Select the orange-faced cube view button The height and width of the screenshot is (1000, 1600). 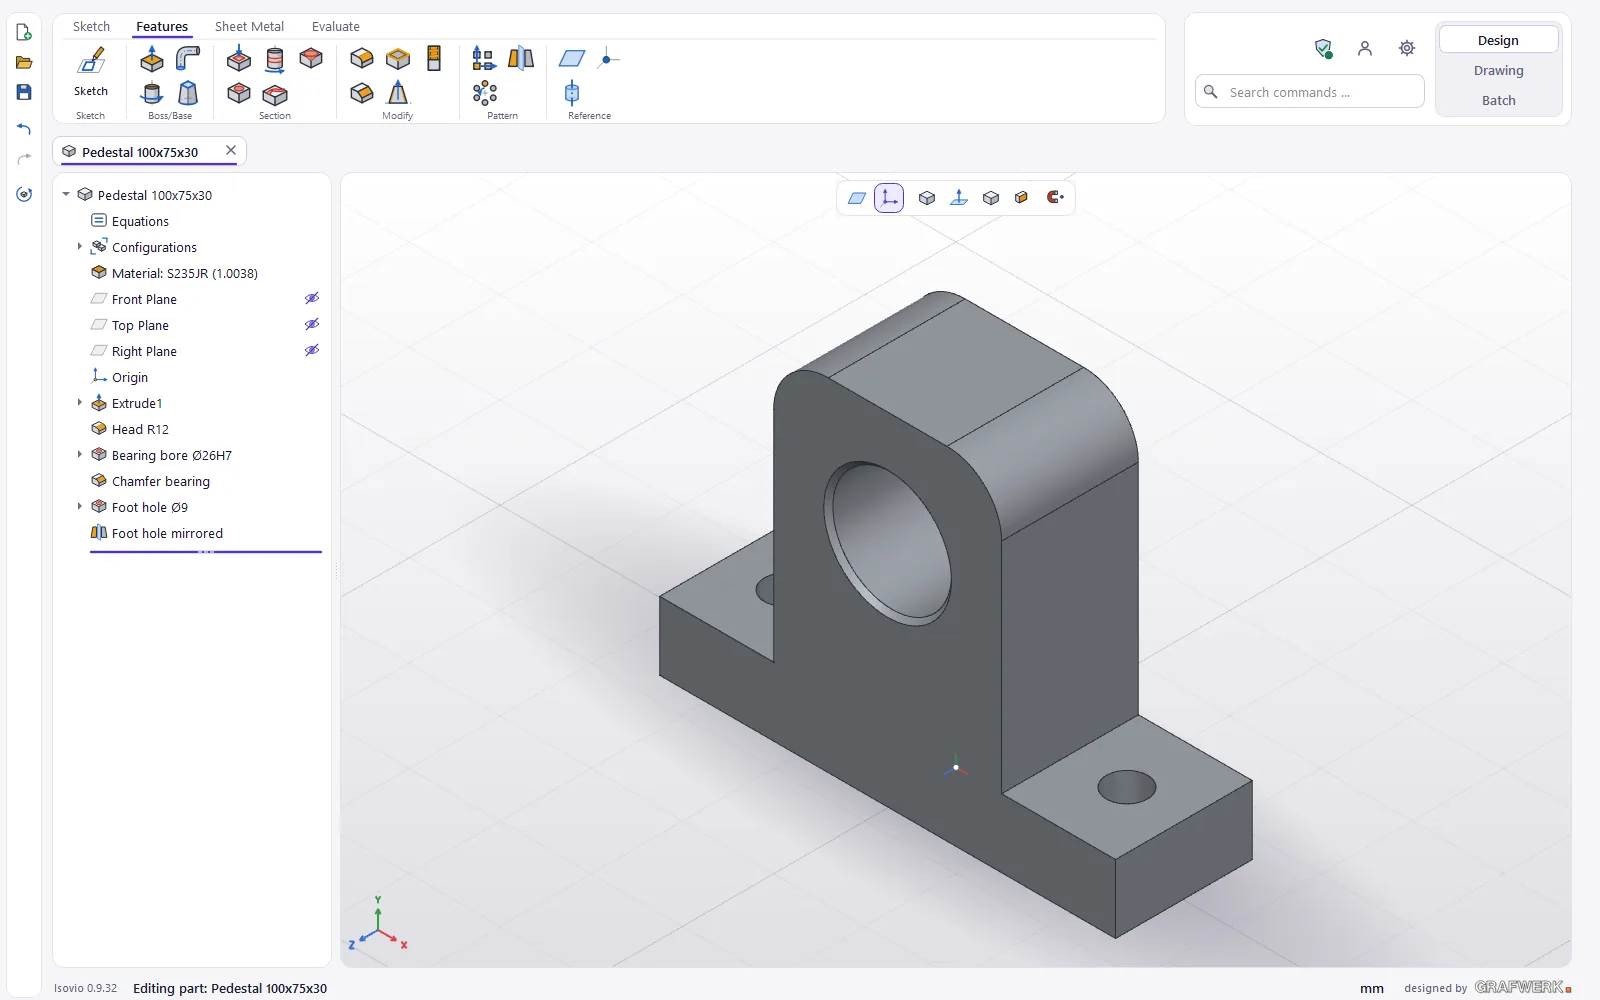1021,198
